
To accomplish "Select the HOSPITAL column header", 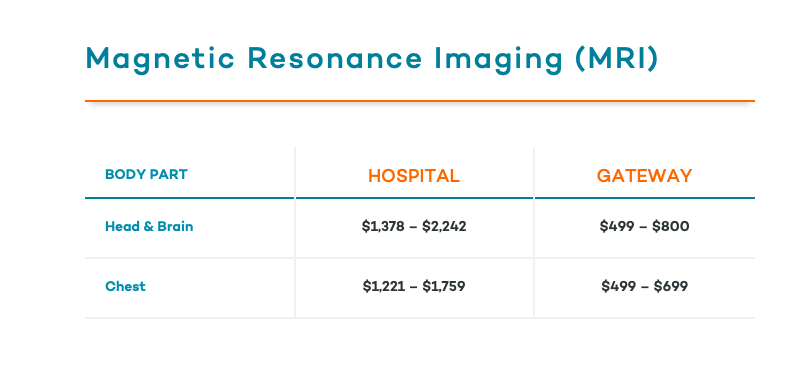I will tap(414, 176).
